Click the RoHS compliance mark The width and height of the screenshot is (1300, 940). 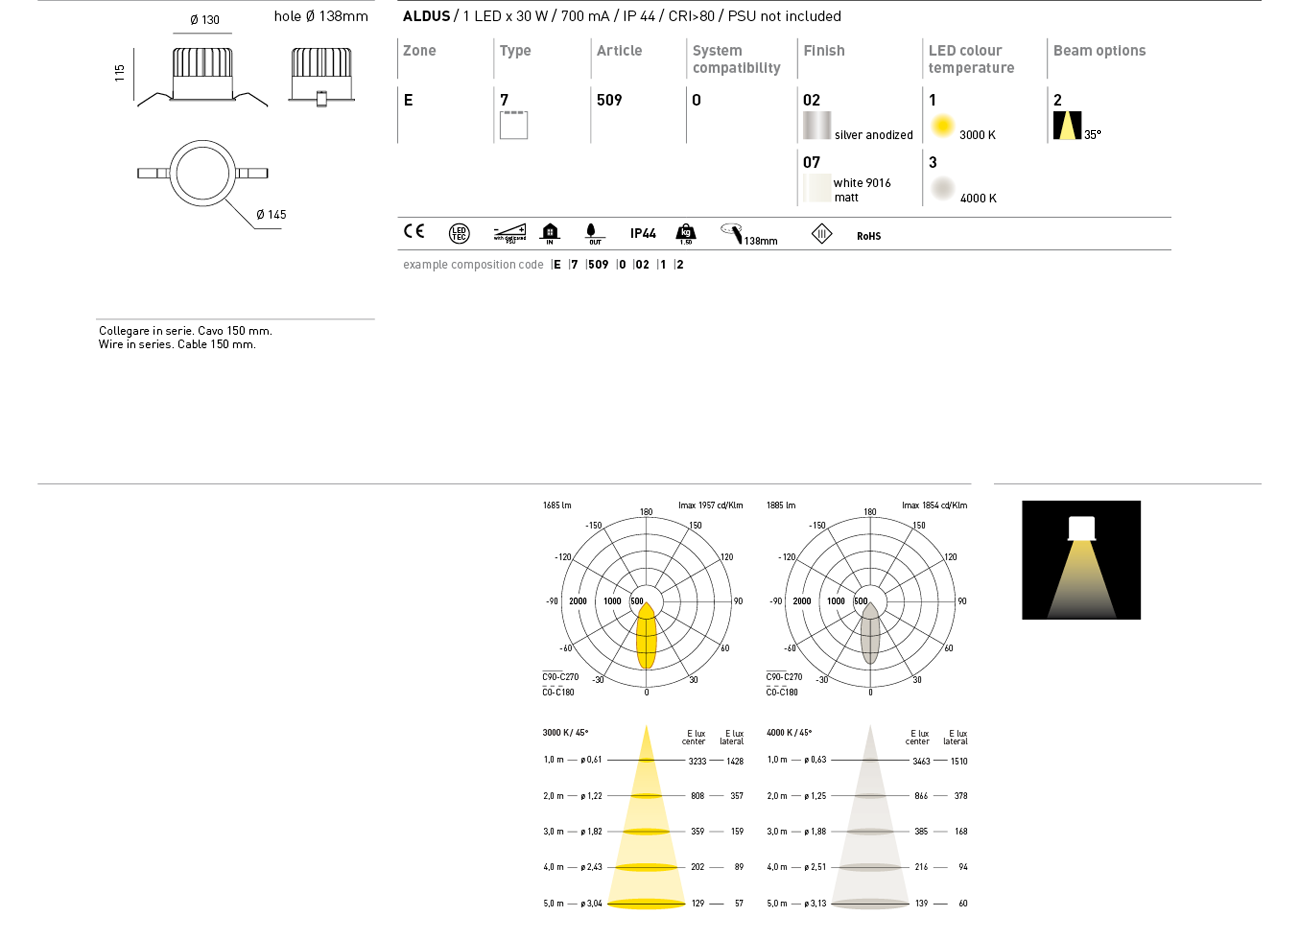coord(869,236)
